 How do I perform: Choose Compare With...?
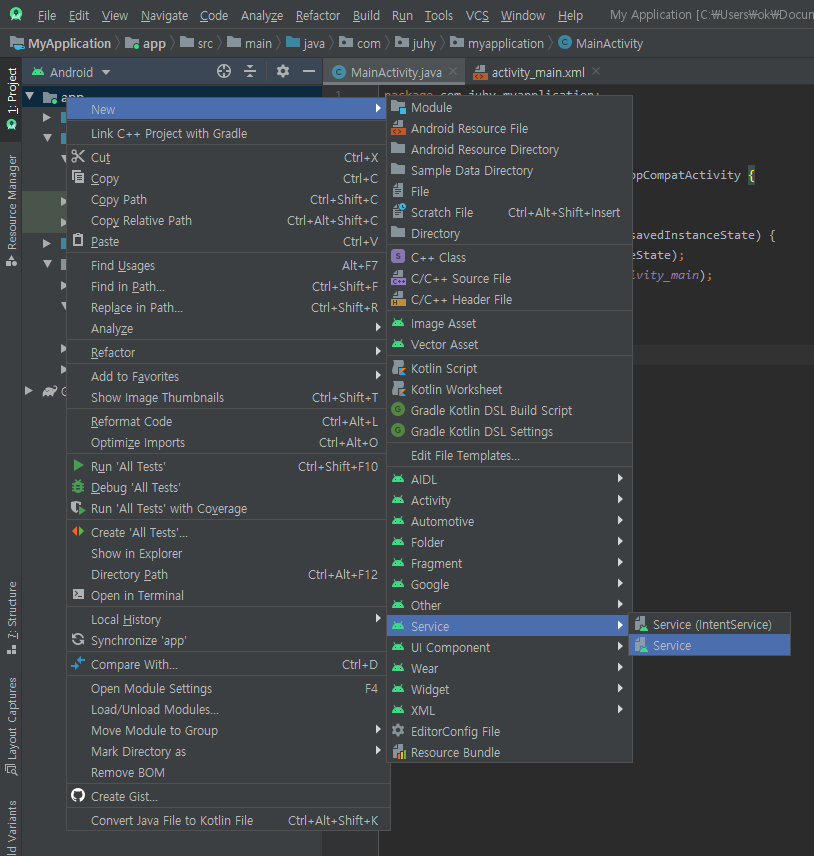[x=228, y=664]
